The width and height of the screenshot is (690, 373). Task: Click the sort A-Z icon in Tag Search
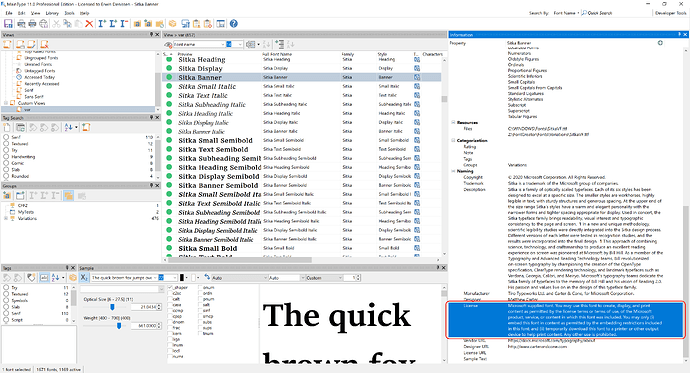(x=68, y=128)
